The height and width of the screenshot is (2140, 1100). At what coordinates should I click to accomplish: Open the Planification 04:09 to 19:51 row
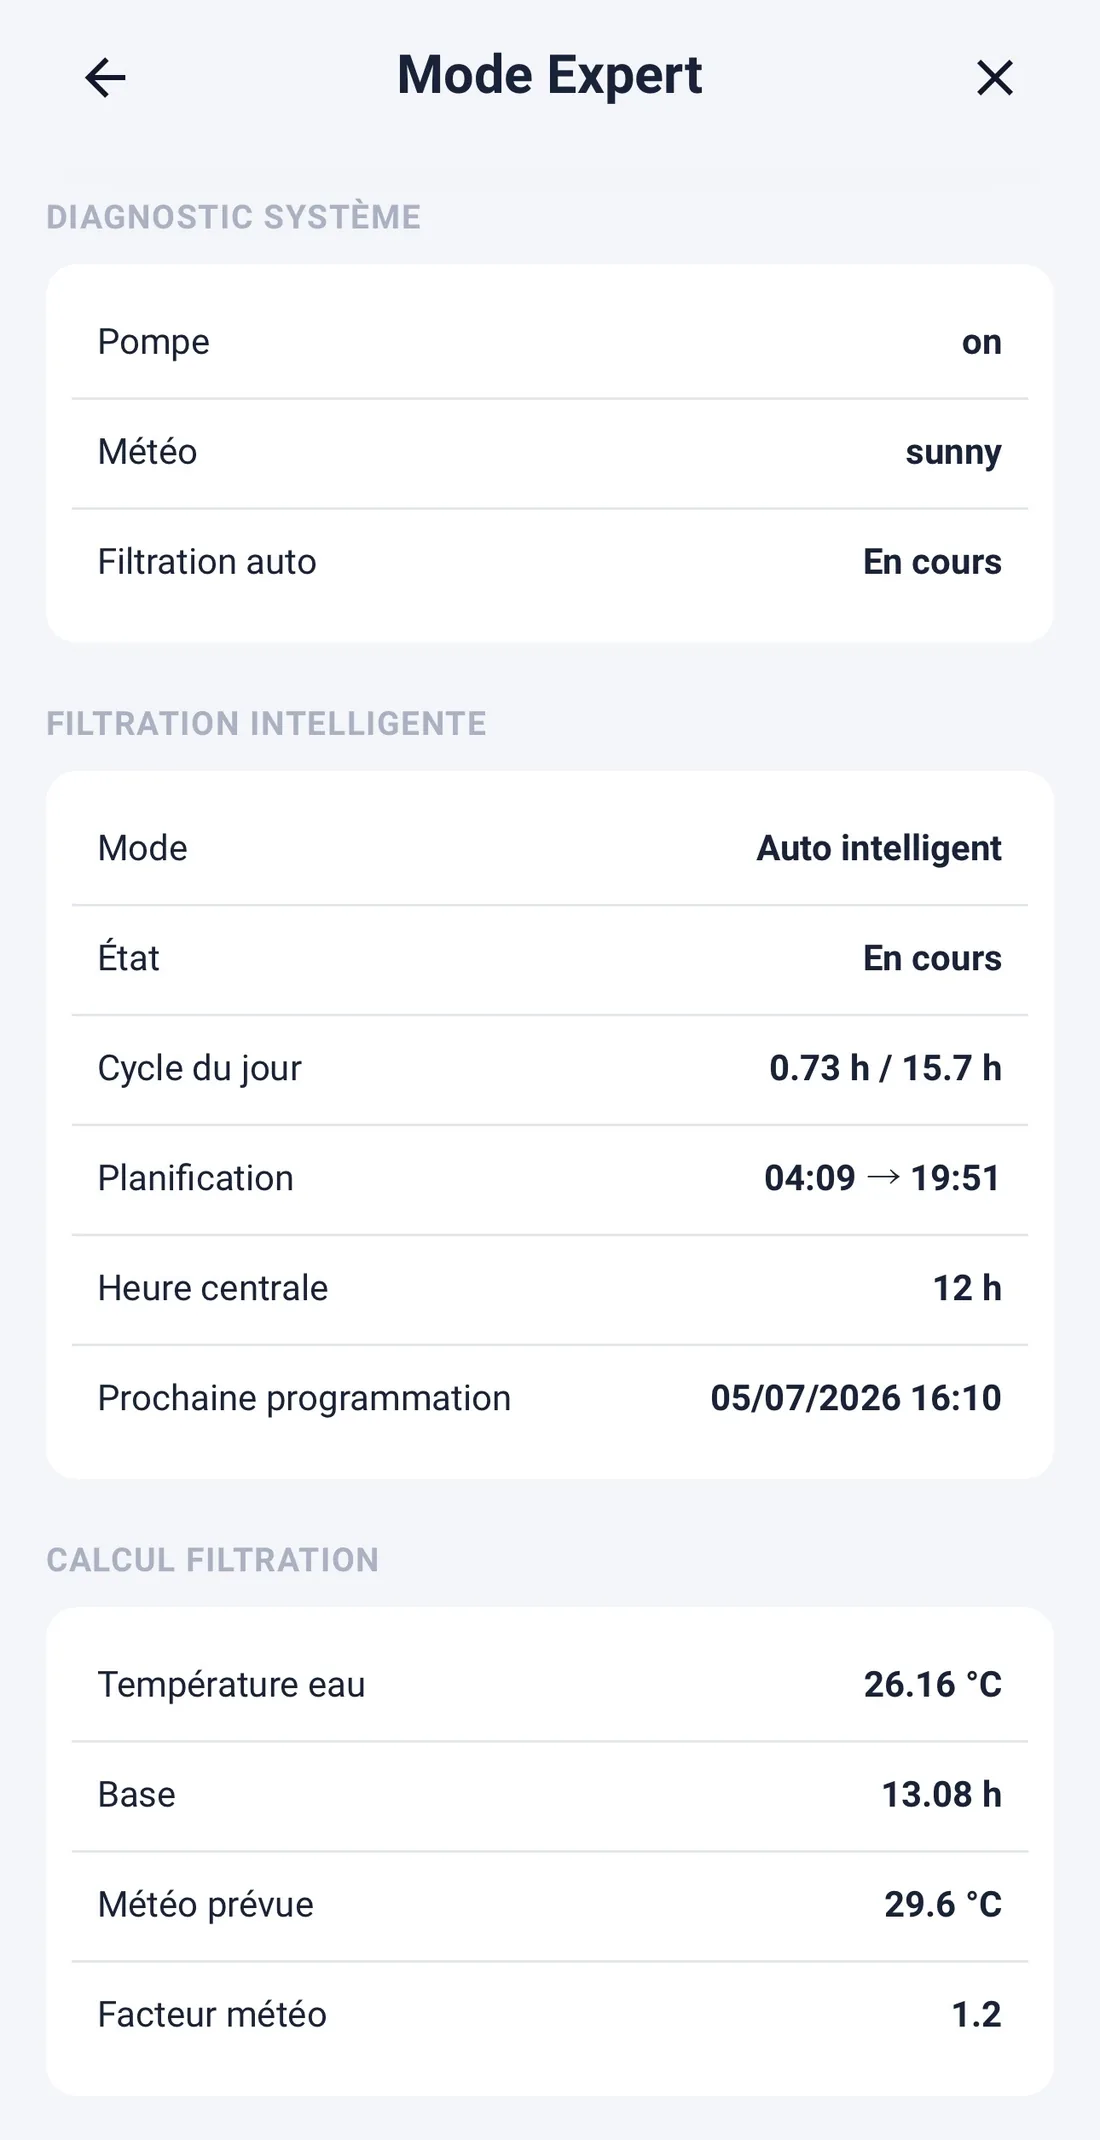(x=550, y=1179)
